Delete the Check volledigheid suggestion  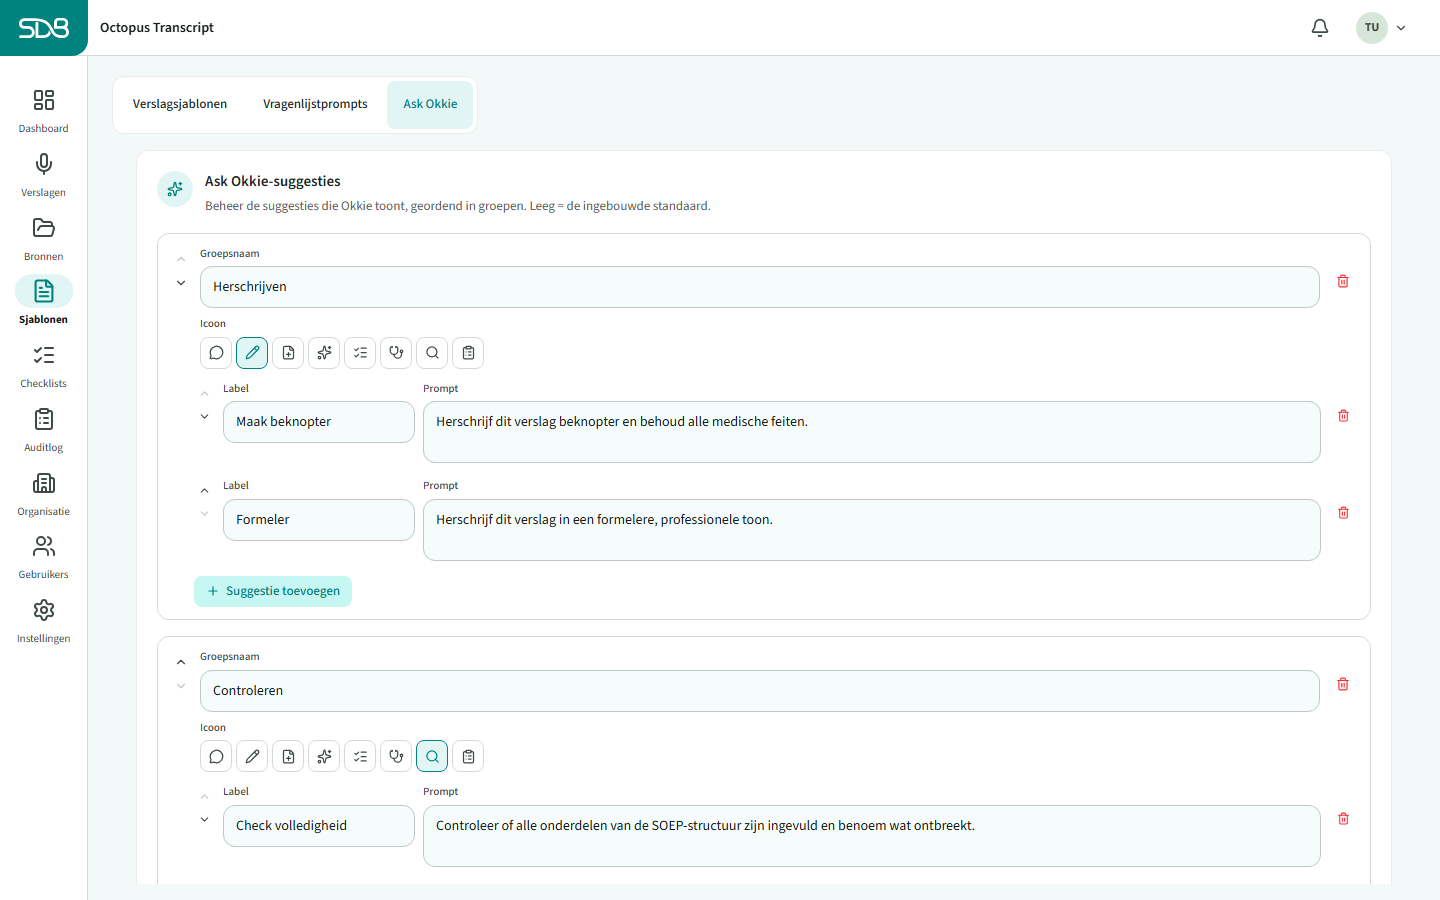tap(1343, 818)
